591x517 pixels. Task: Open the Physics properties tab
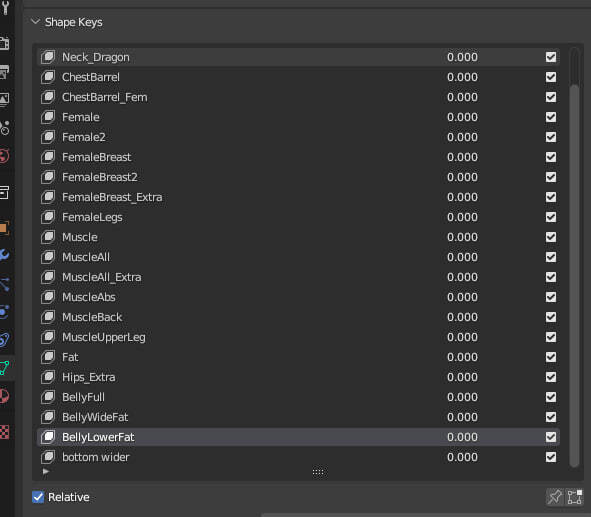pyautogui.click(x=5, y=312)
